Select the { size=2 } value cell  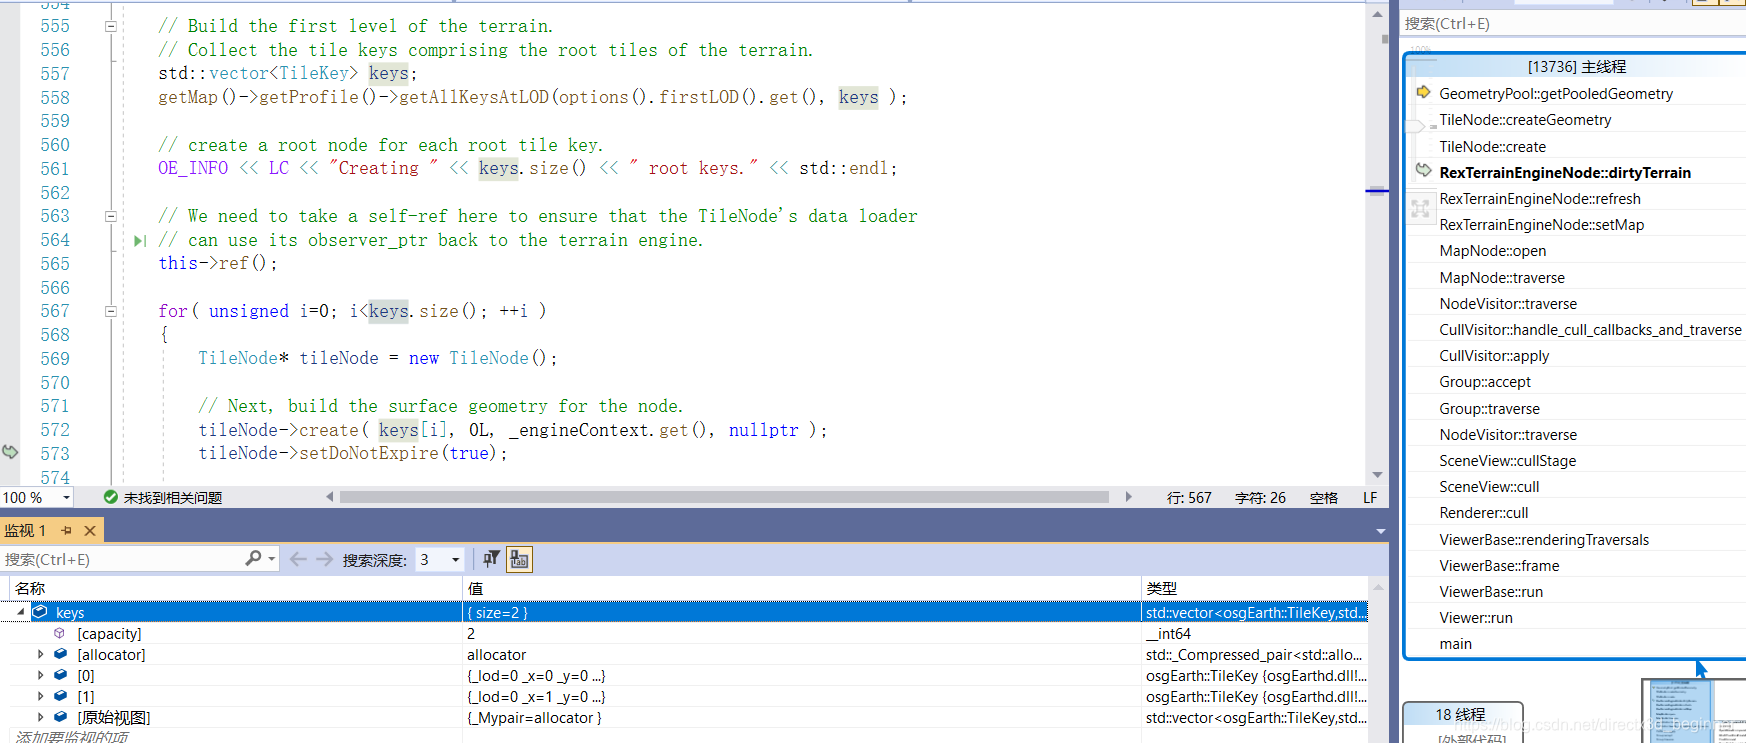[802, 612]
